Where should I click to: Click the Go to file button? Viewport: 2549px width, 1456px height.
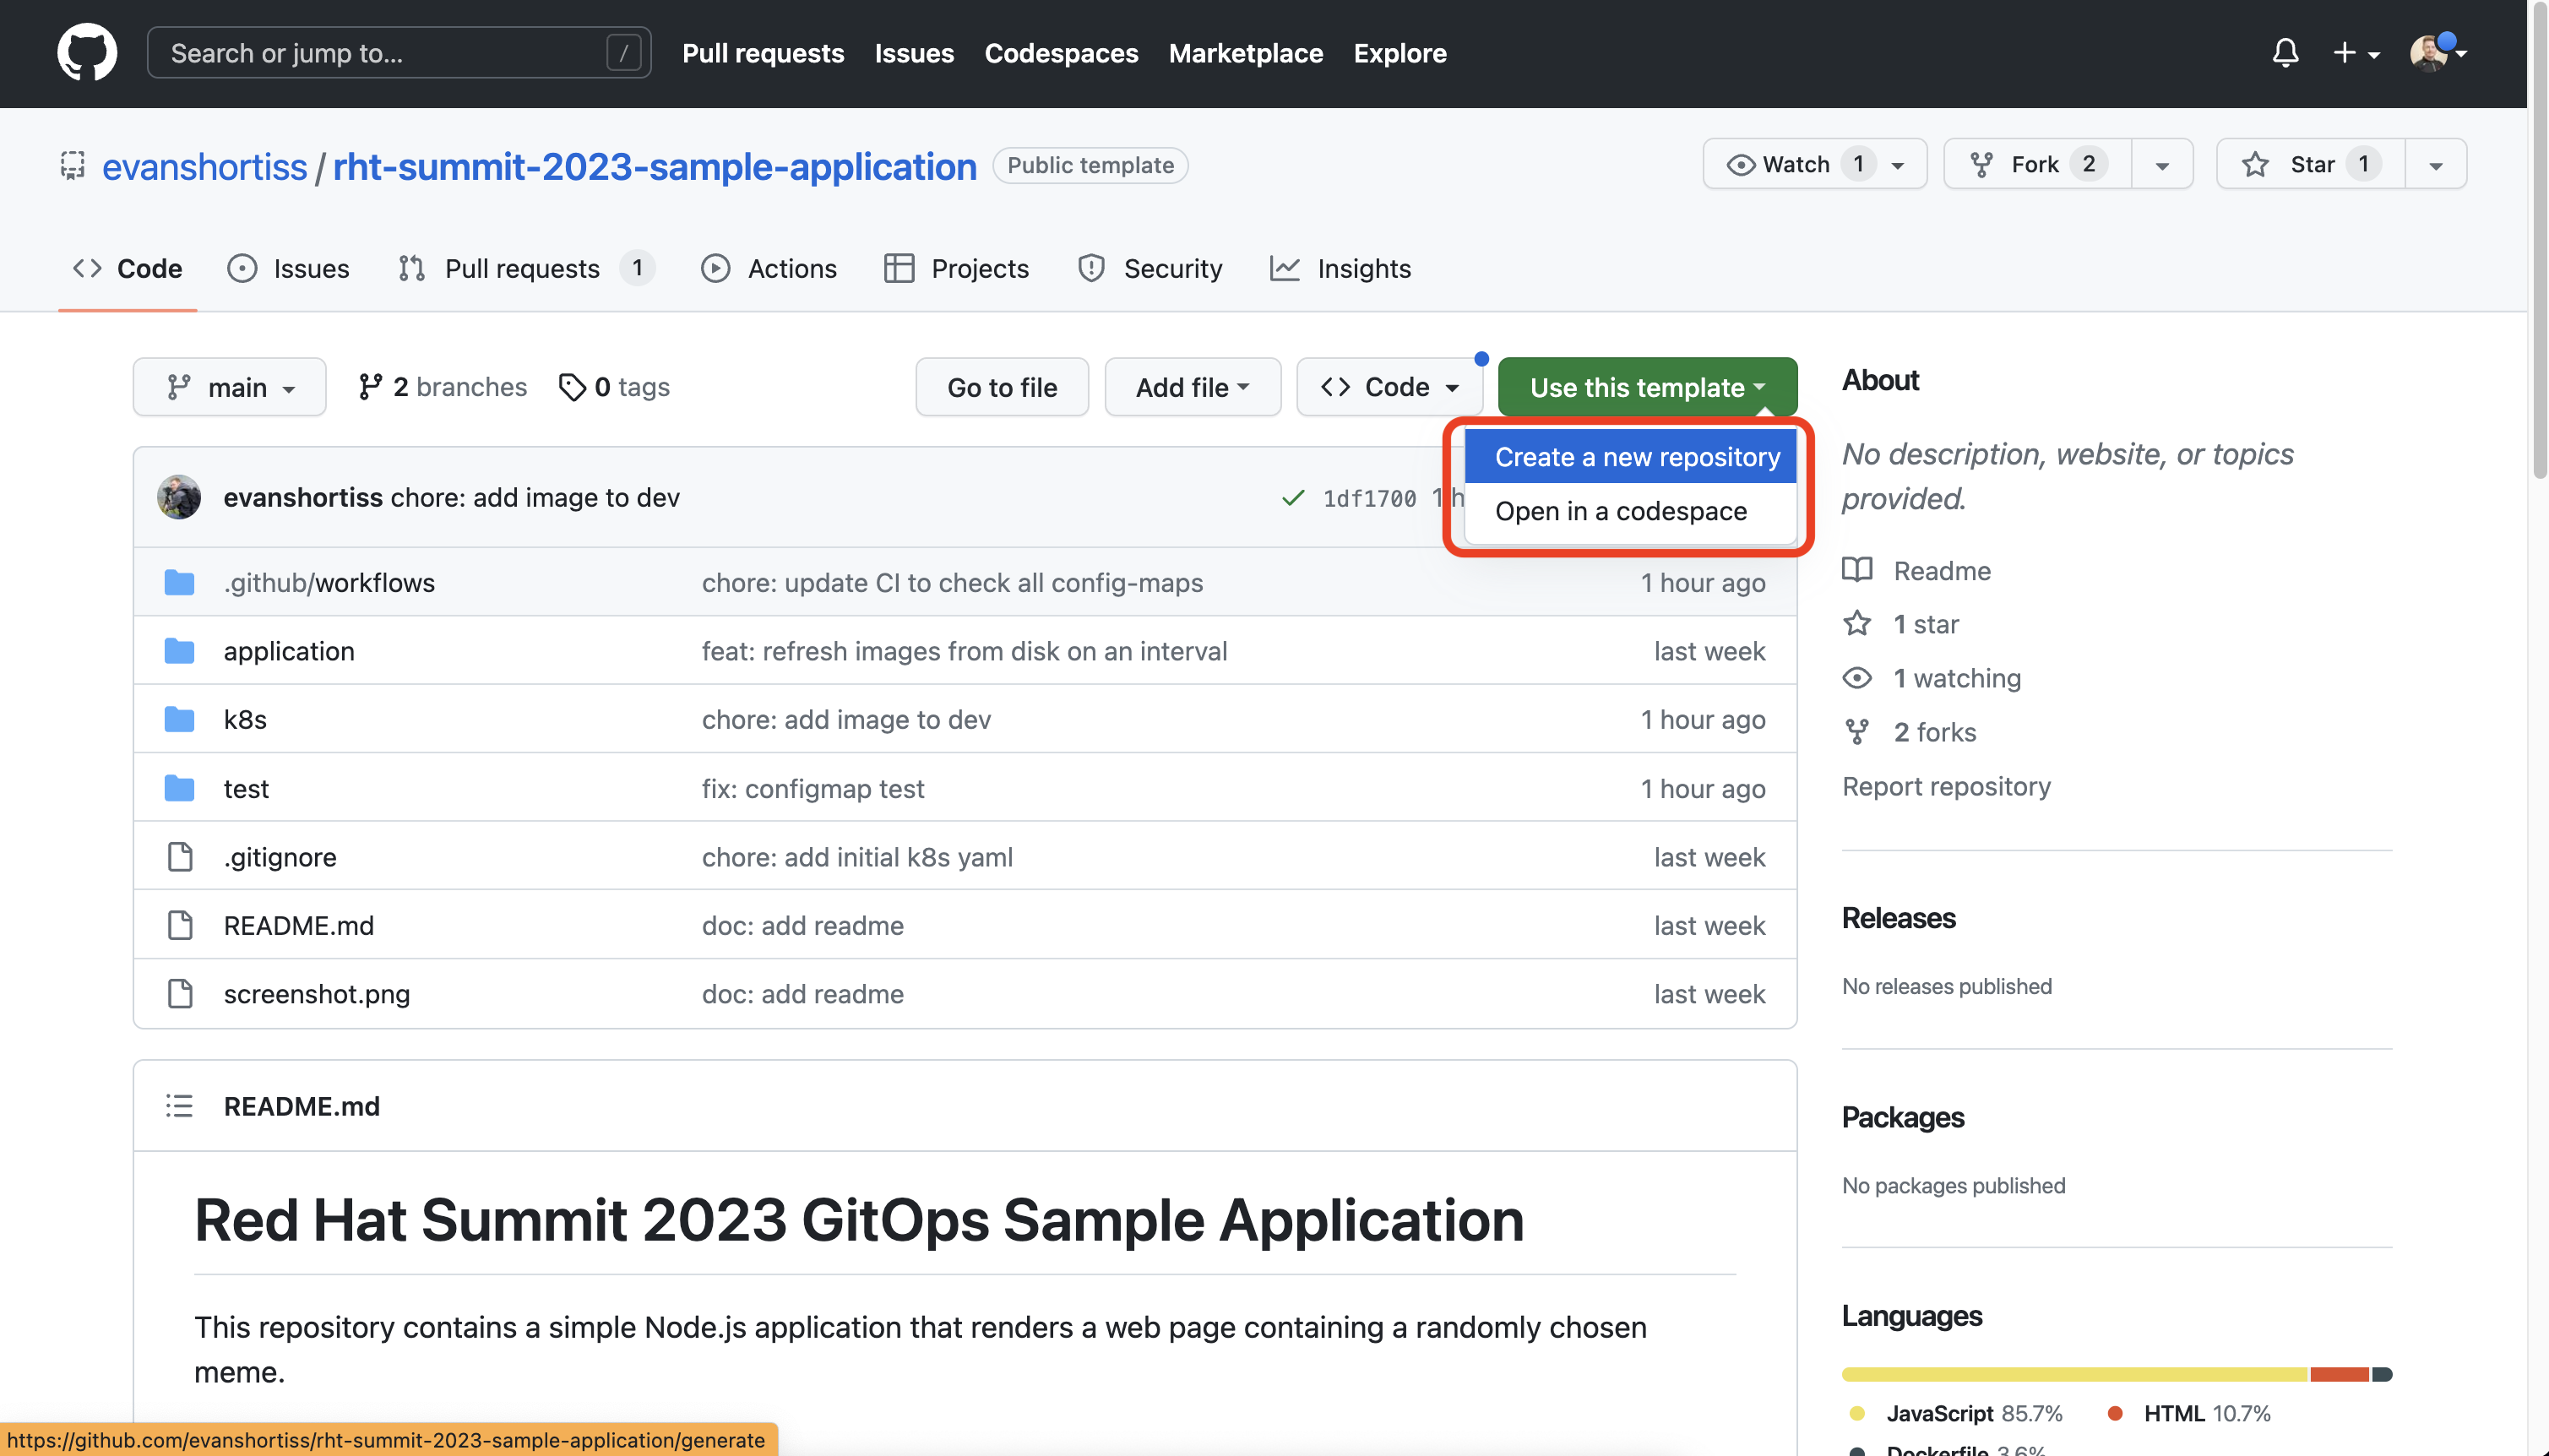pyautogui.click(x=1002, y=387)
